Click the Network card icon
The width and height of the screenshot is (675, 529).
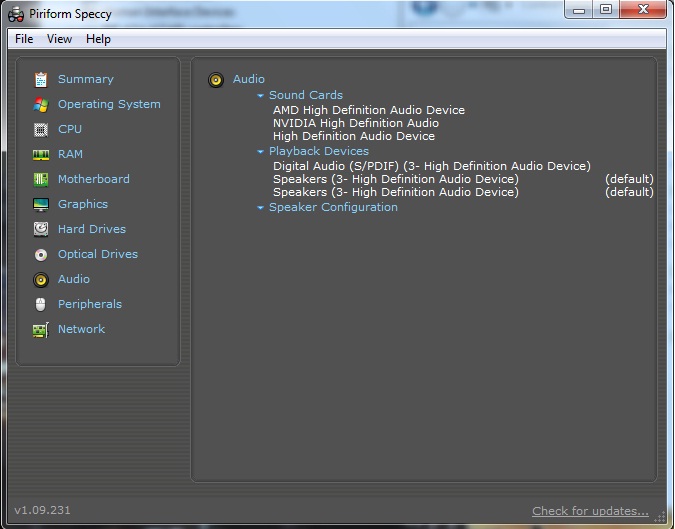[41, 330]
